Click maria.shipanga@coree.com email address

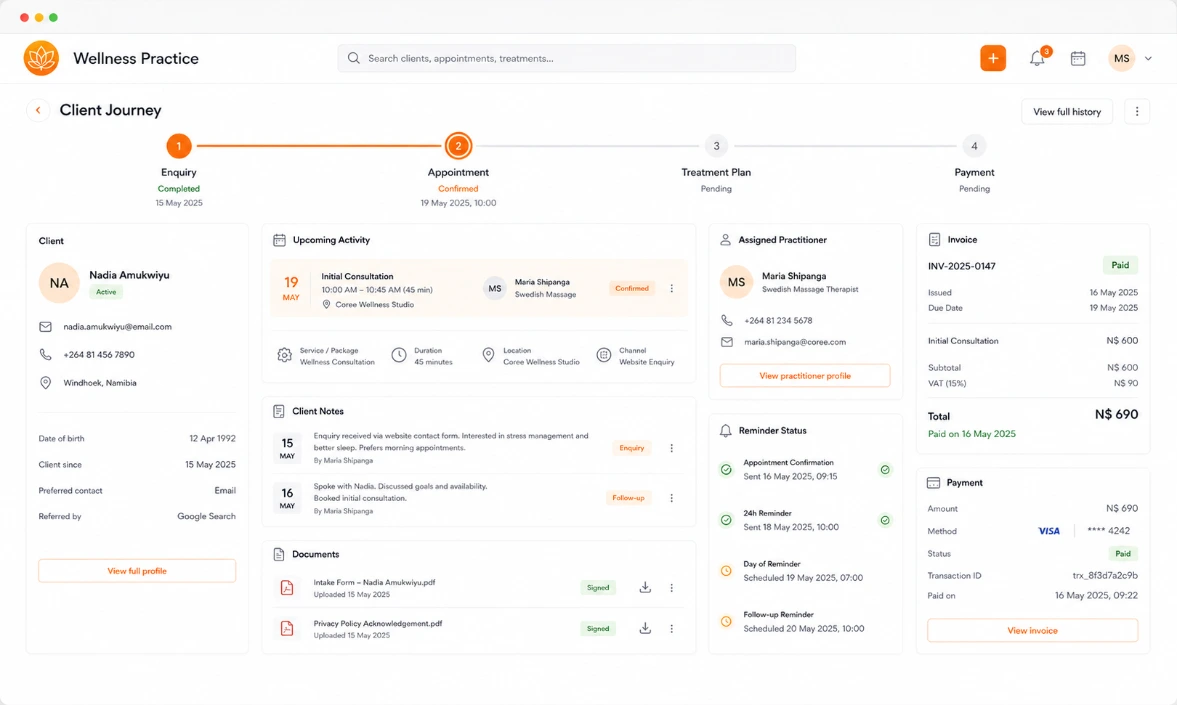795,342
